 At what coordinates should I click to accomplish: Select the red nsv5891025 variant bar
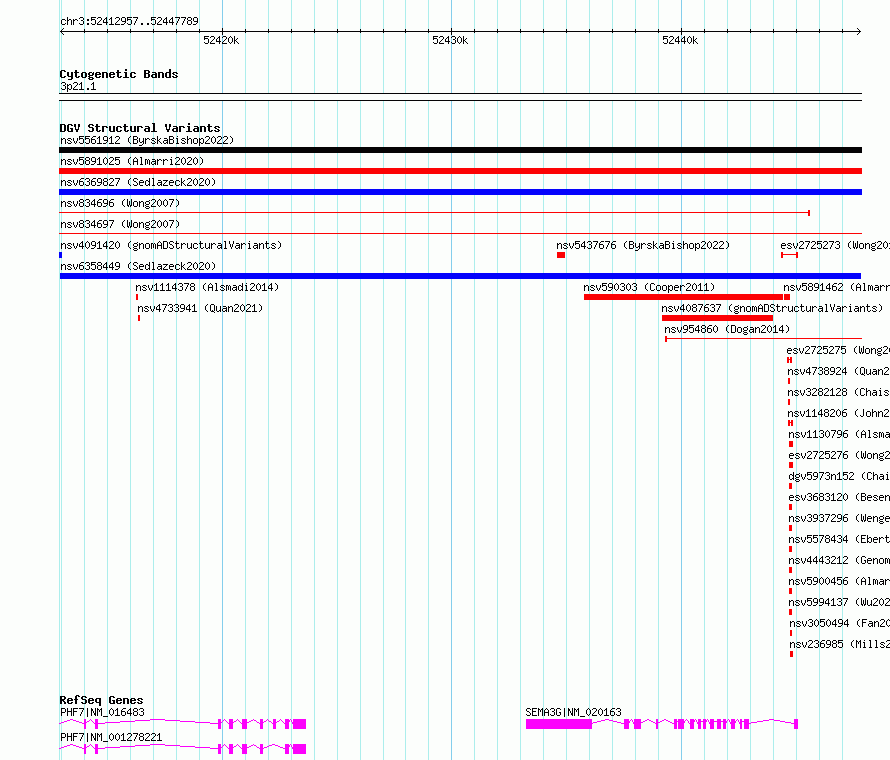click(460, 171)
